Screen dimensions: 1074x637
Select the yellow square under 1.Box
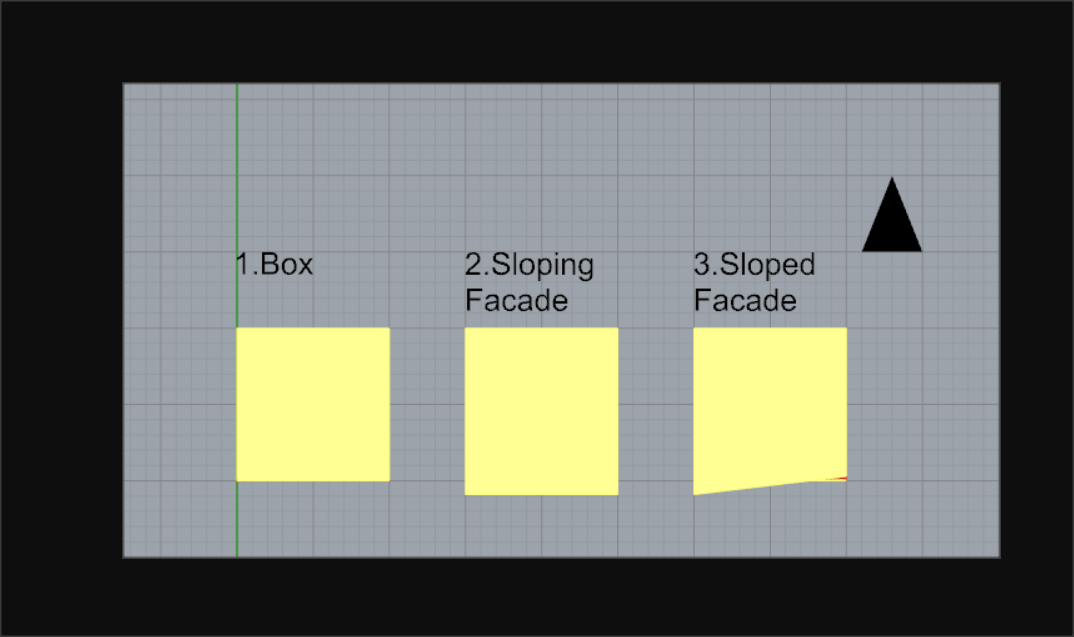313,404
